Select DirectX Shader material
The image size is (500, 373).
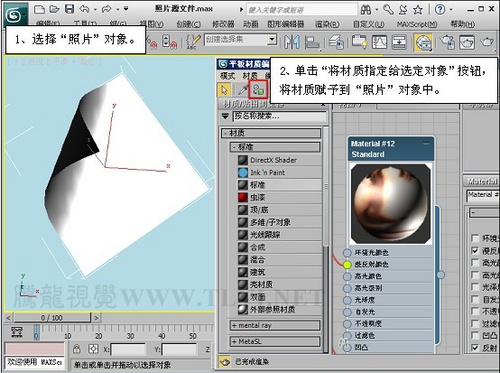279,160
